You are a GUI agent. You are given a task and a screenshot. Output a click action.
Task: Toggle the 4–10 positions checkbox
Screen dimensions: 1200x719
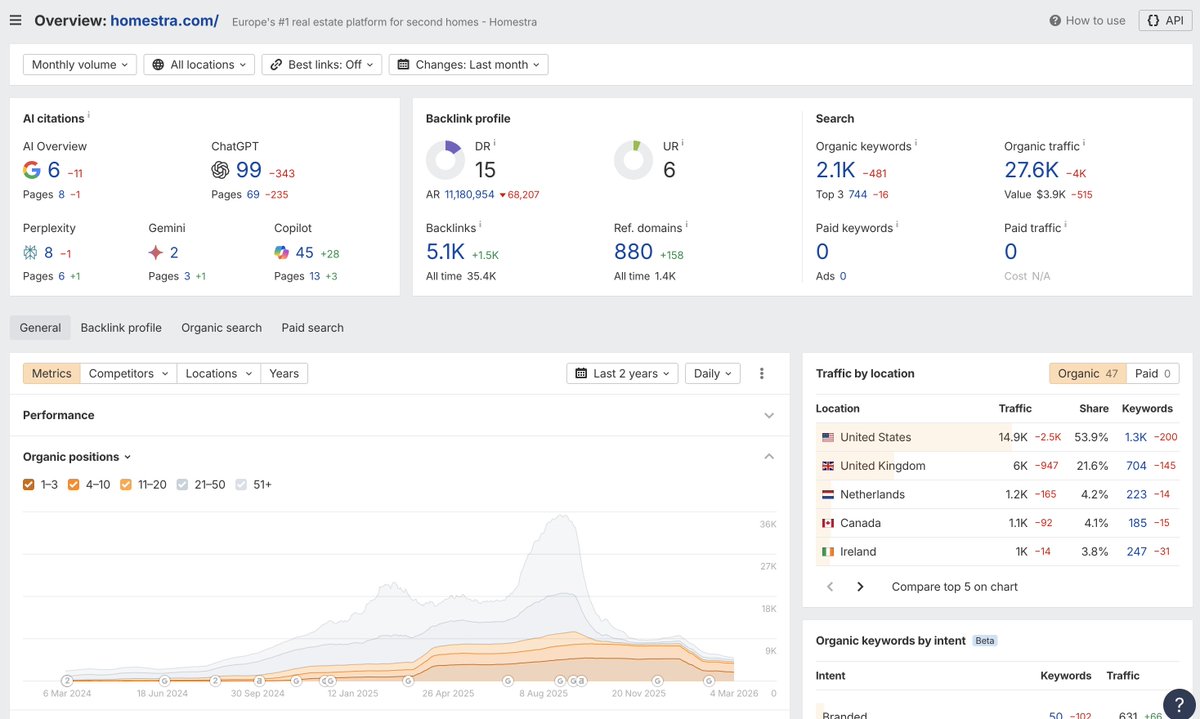click(74, 485)
